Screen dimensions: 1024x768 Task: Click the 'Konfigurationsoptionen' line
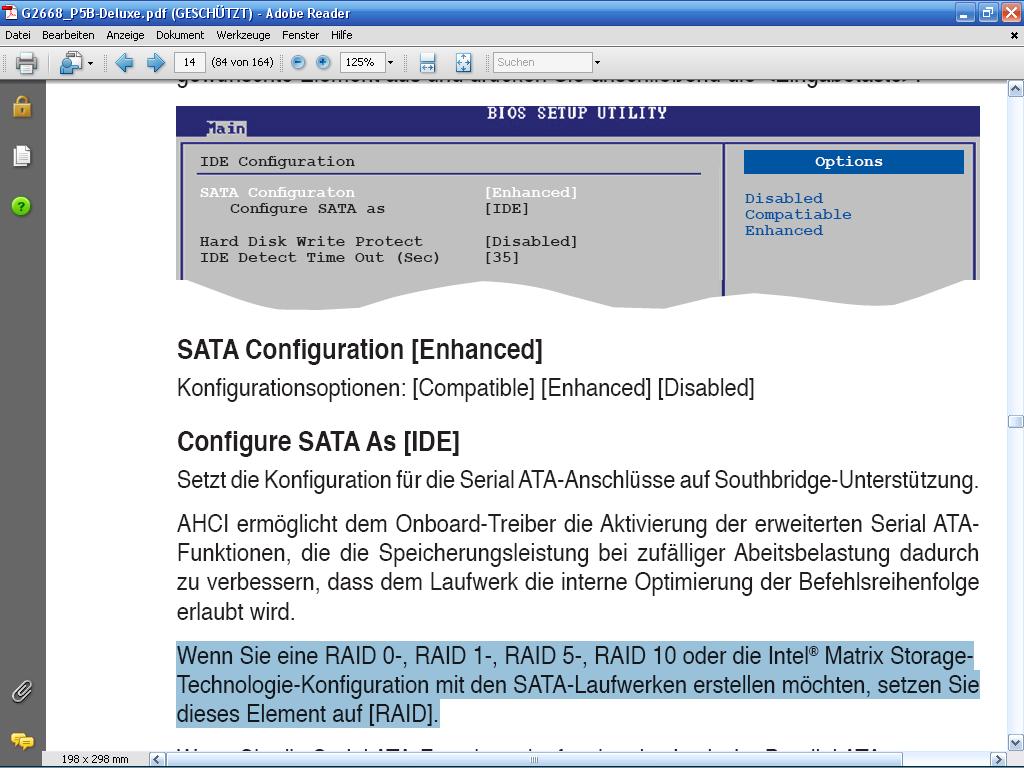point(466,388)
